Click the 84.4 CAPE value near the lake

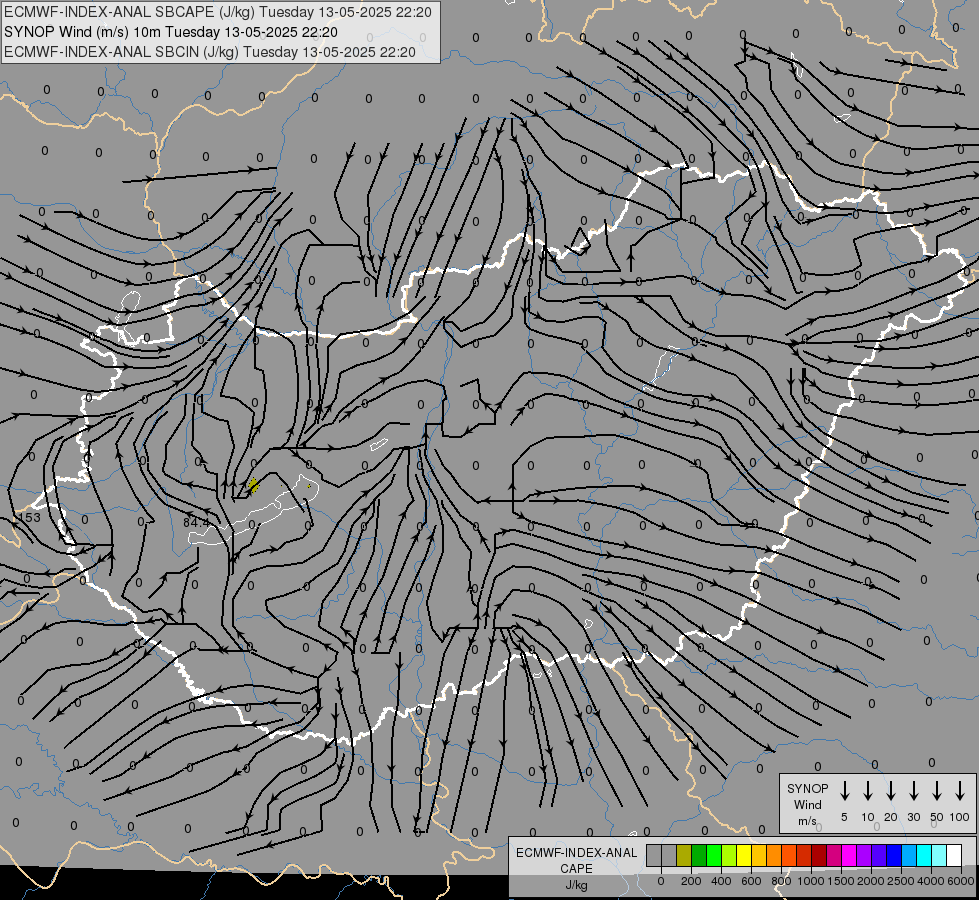pyautogui.click(x=196, y=522)
